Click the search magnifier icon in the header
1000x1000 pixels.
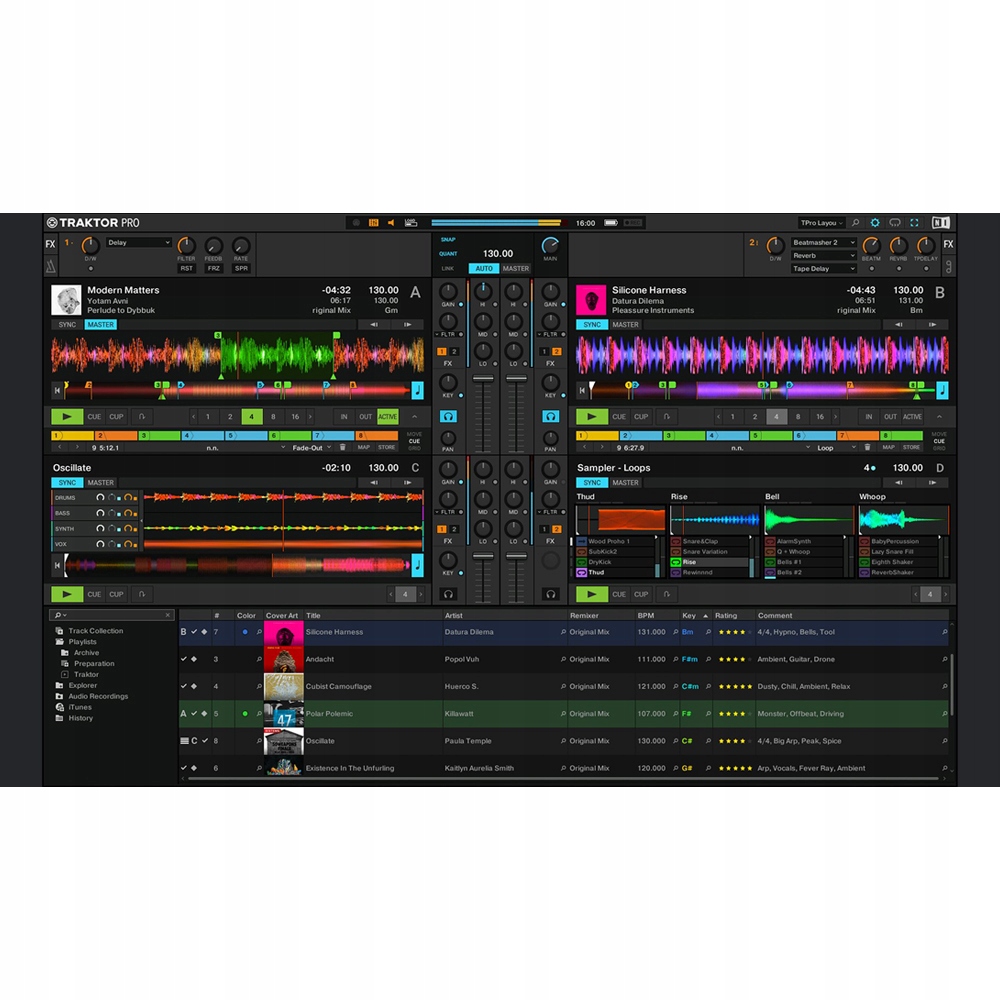pos(856,223)
